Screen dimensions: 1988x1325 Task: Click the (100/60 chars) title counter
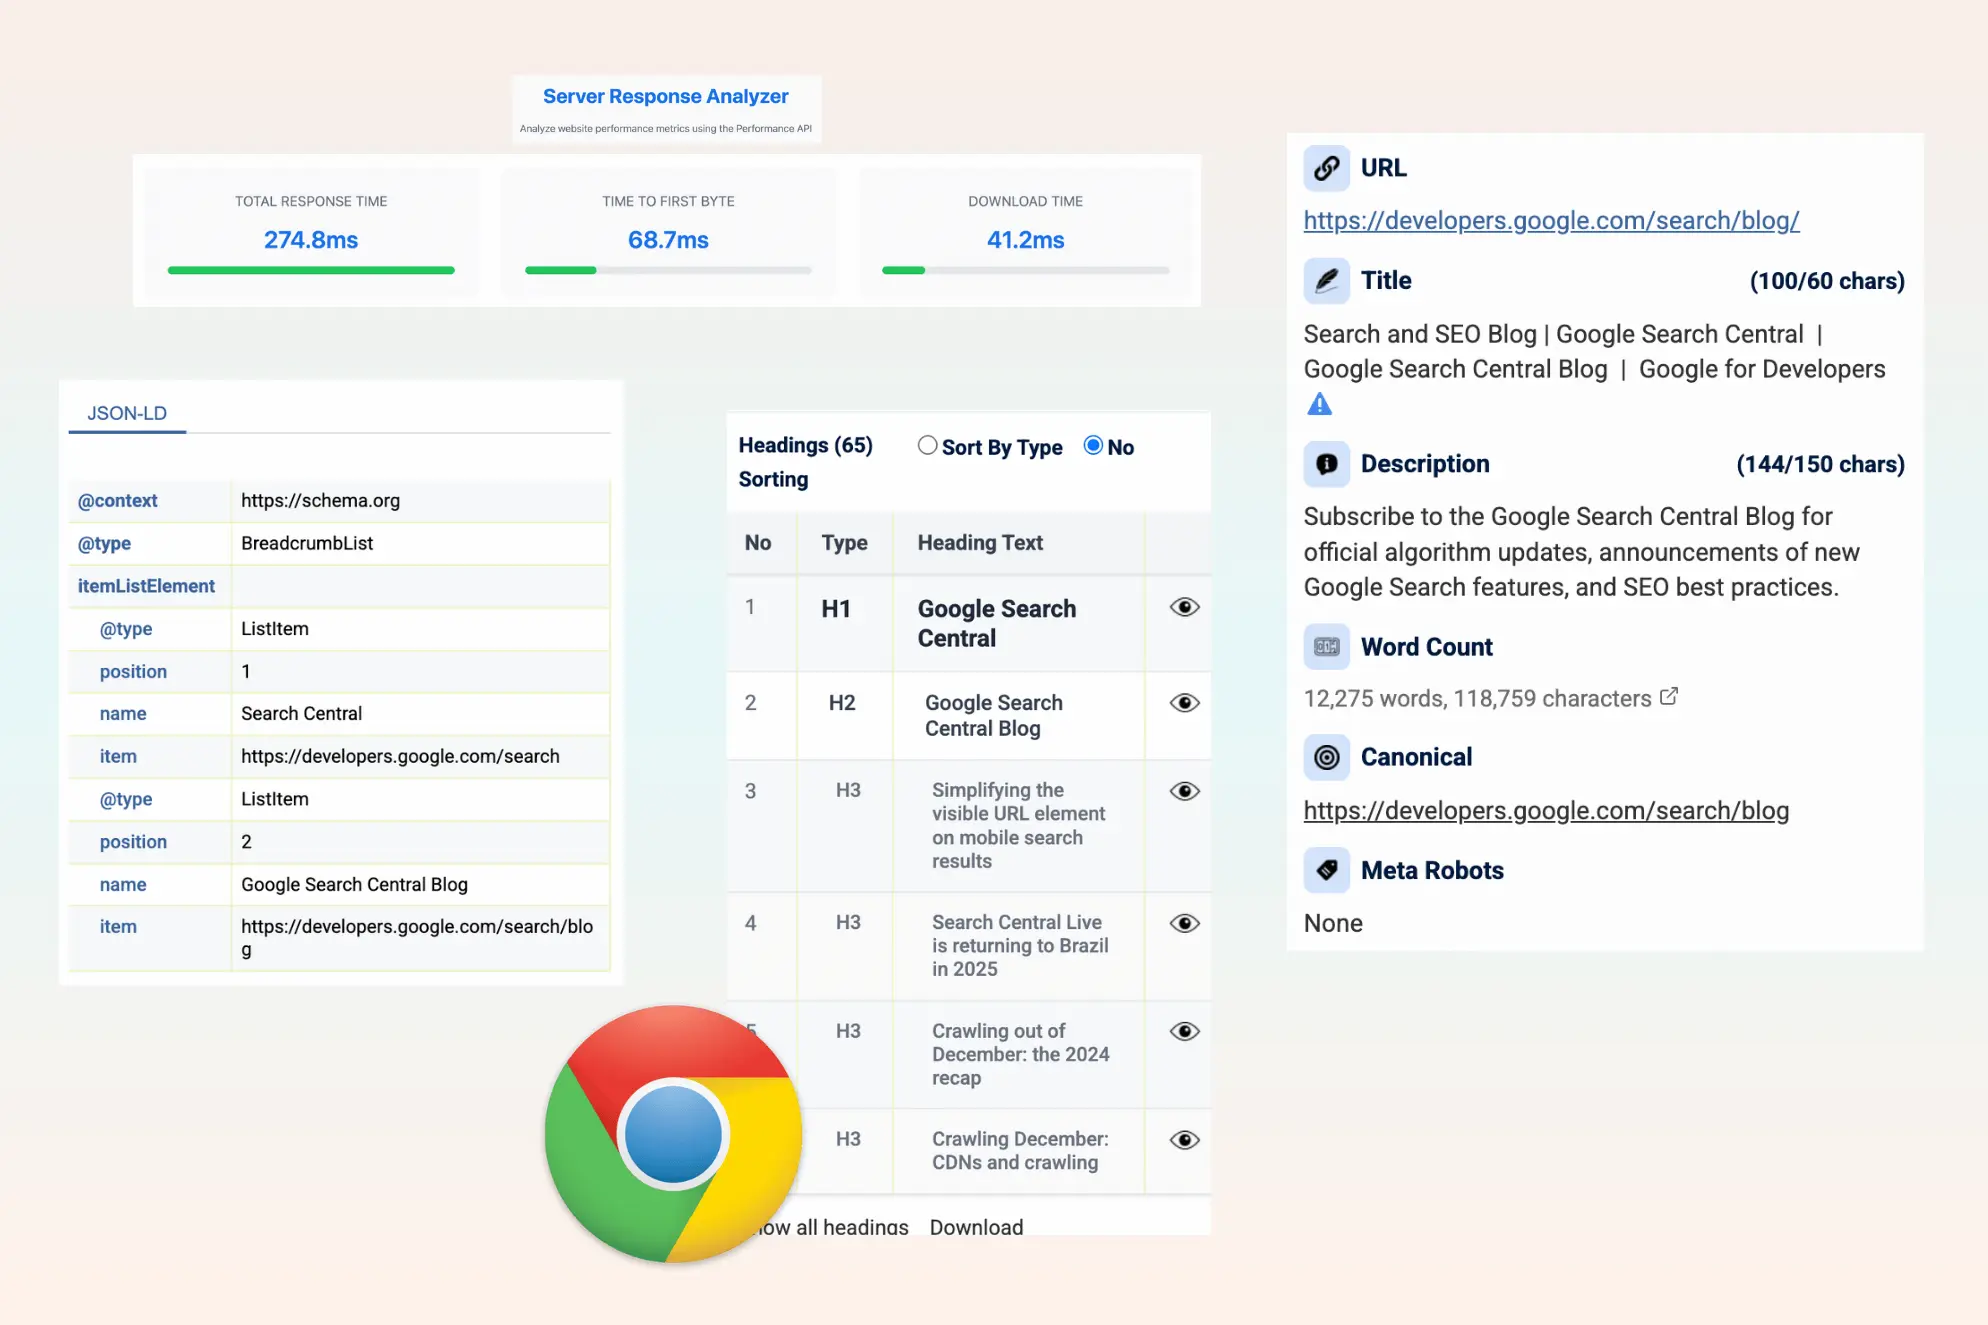[x=1827, y=282]
